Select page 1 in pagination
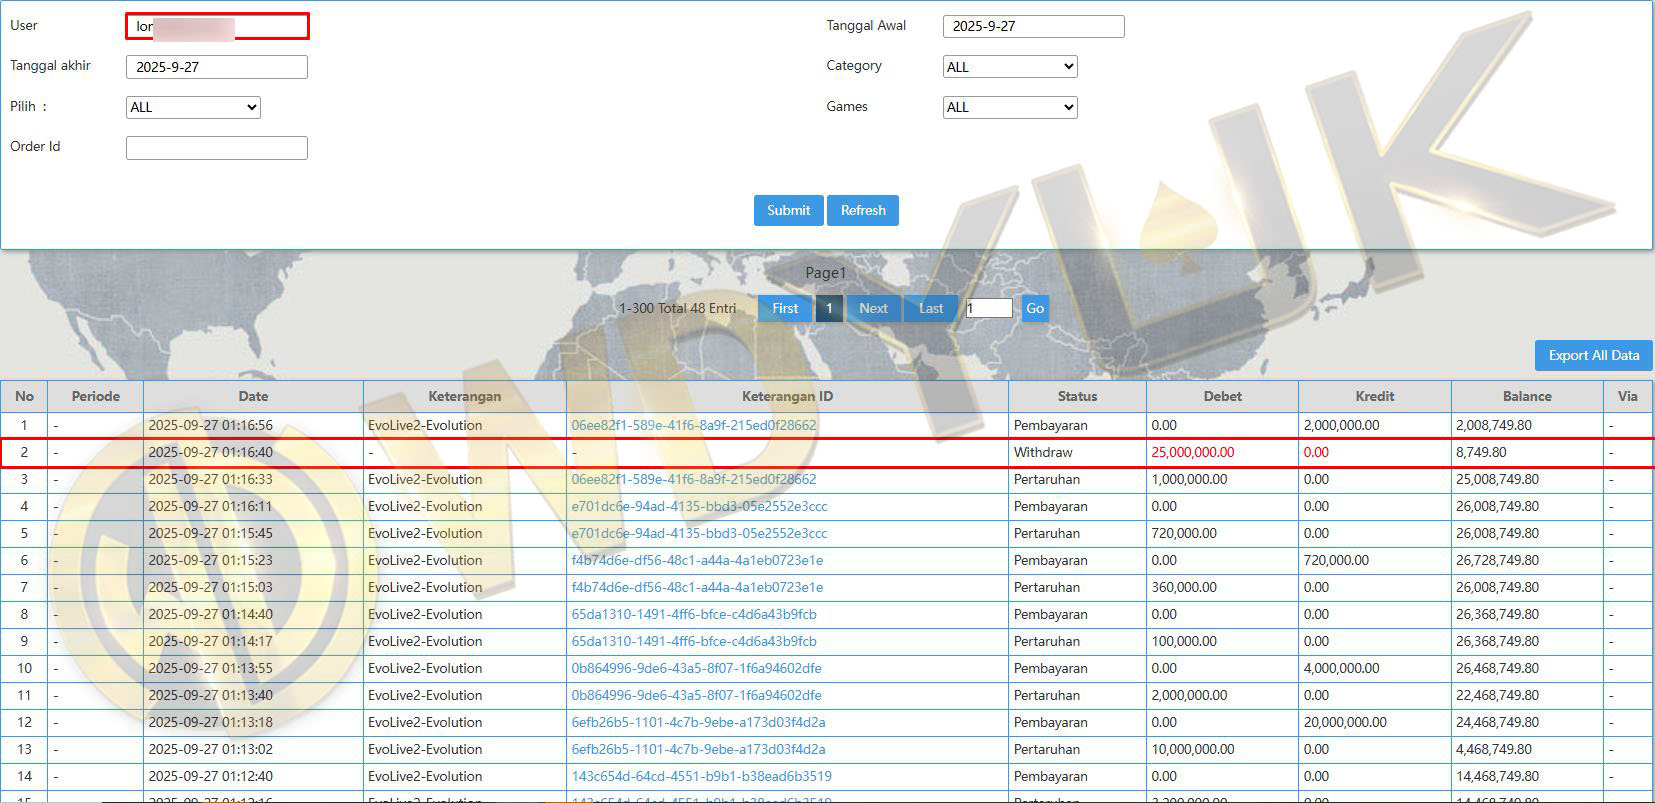The height and width of the screenshot is (803, 1655). point(829,308)
